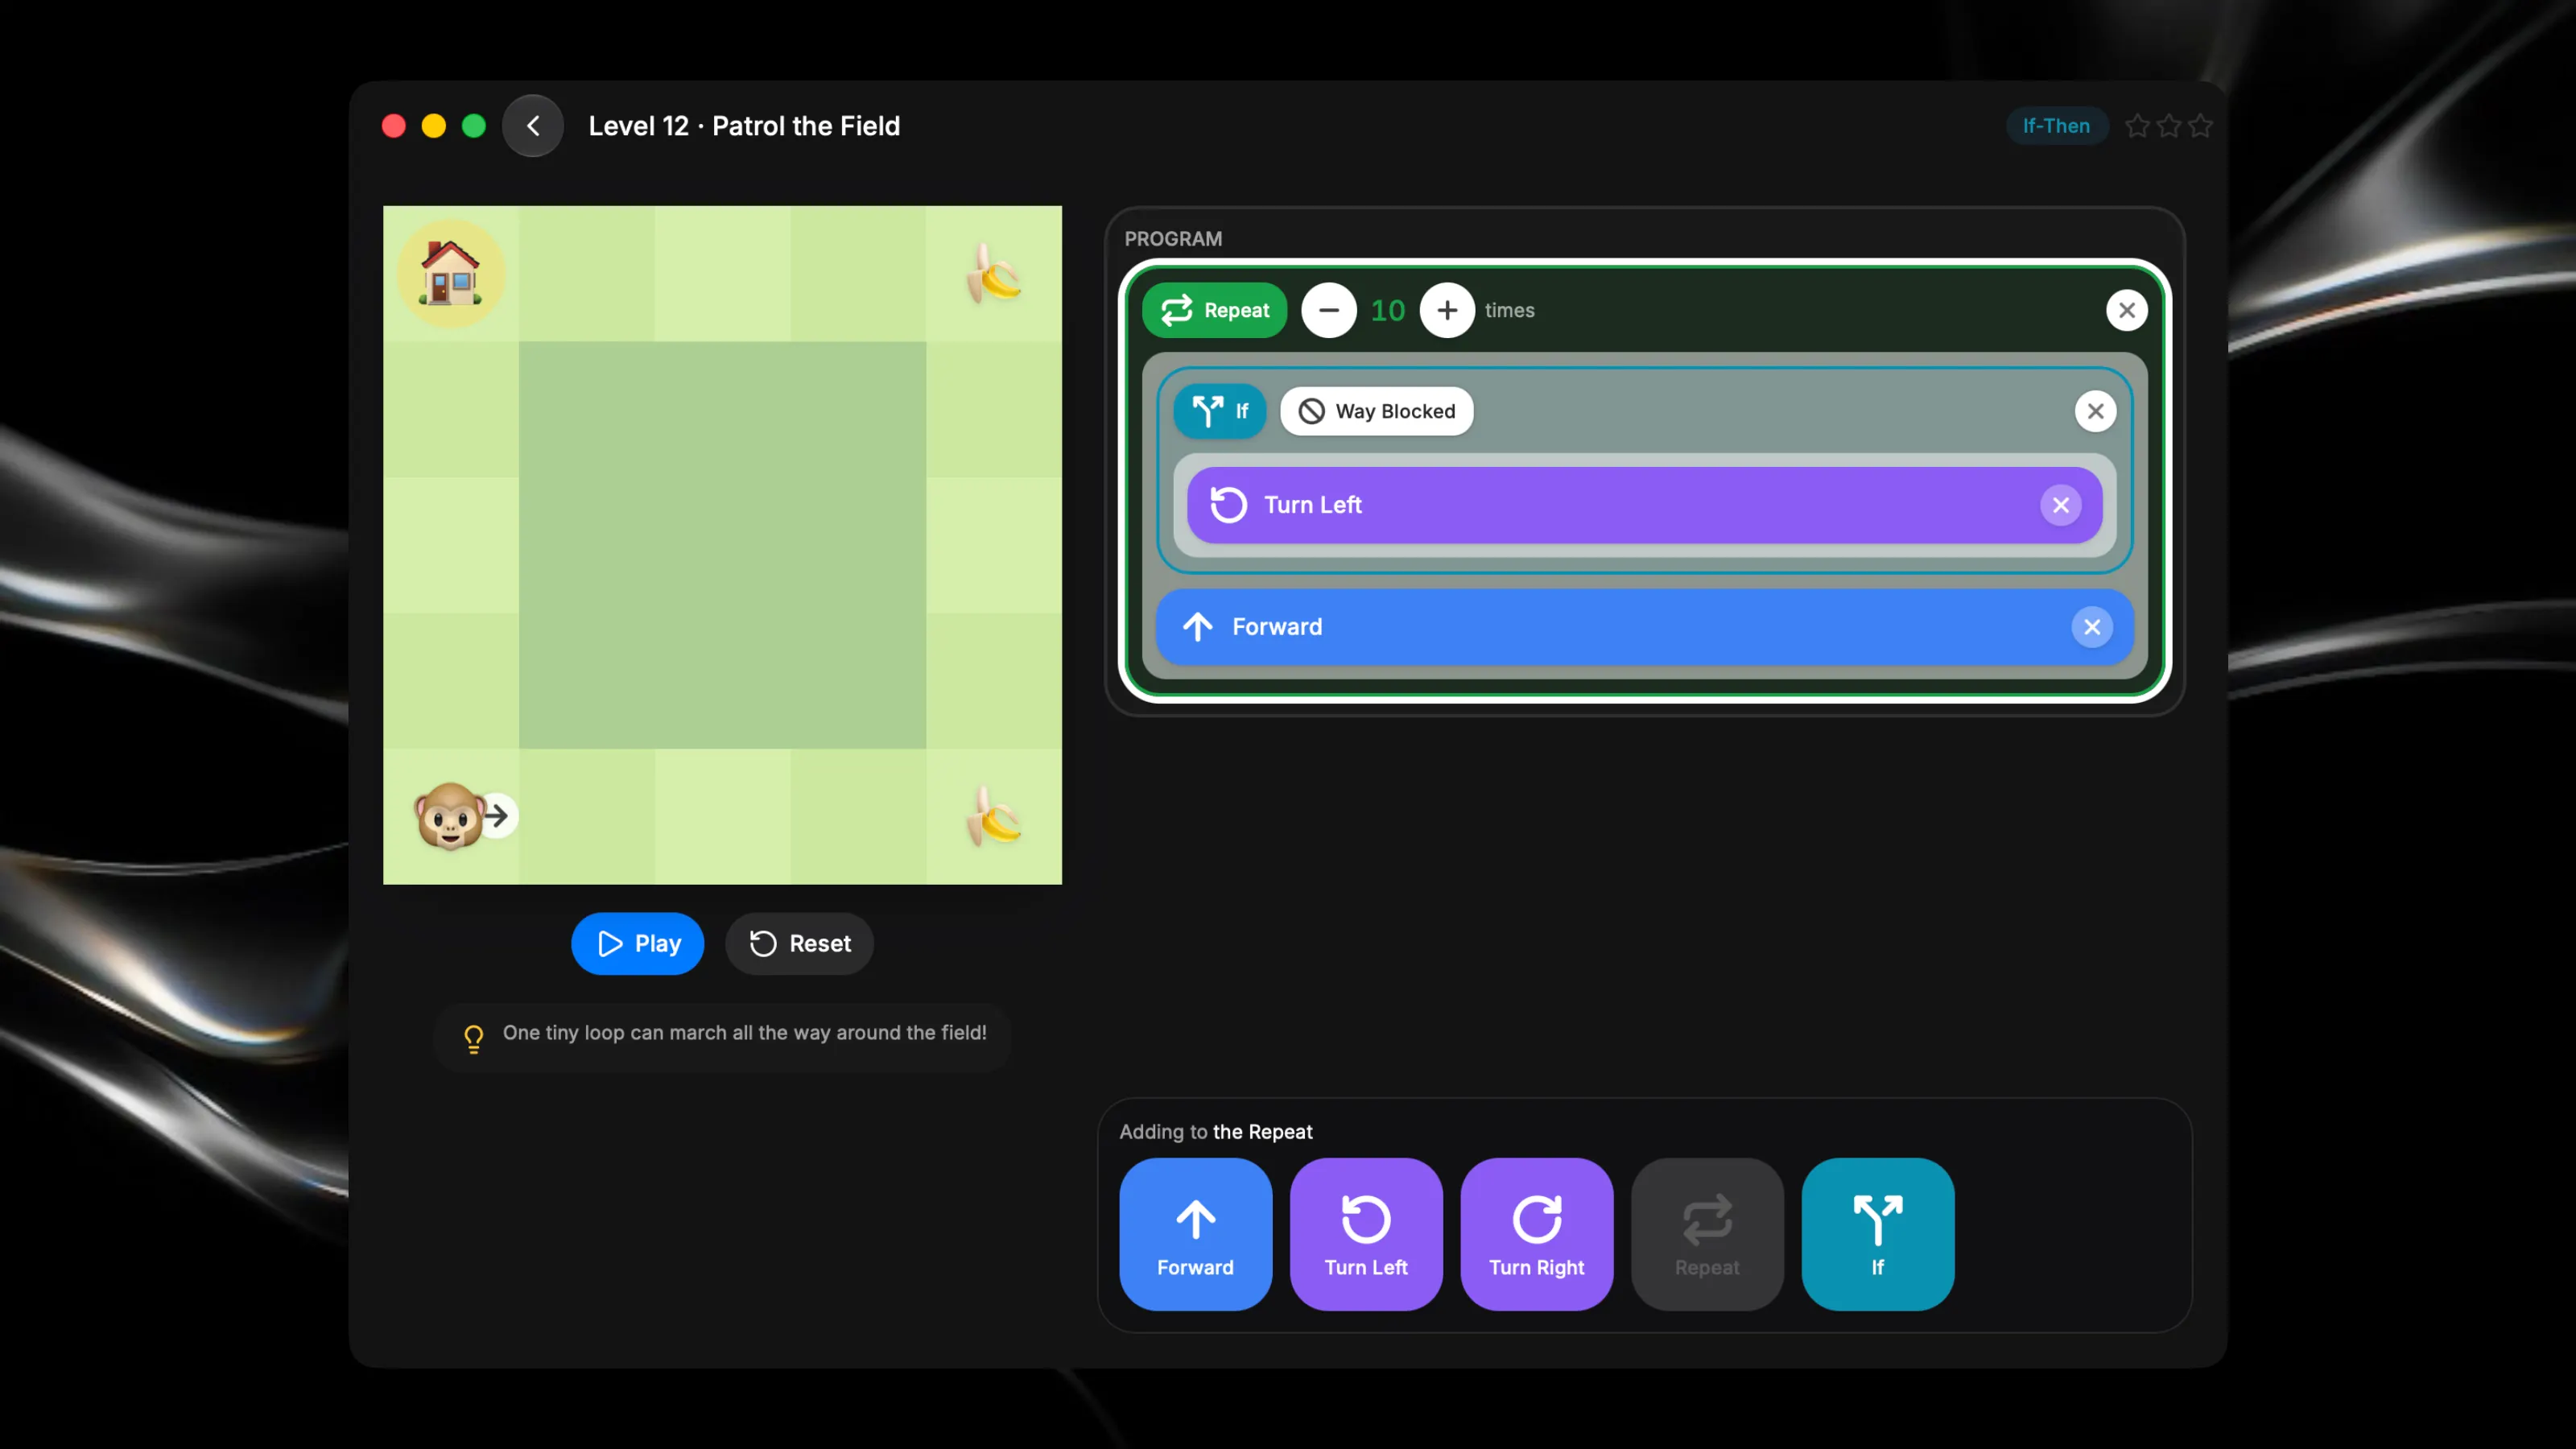Reset the level
The image size is (2576, 1449).
(x=800, y=943)
